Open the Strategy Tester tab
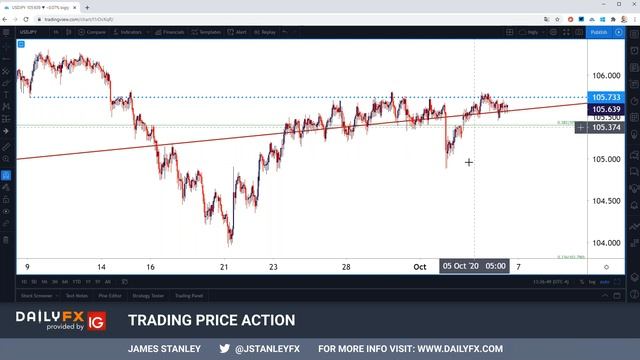This screenshot has height=360, width=640. coord(148,296)
